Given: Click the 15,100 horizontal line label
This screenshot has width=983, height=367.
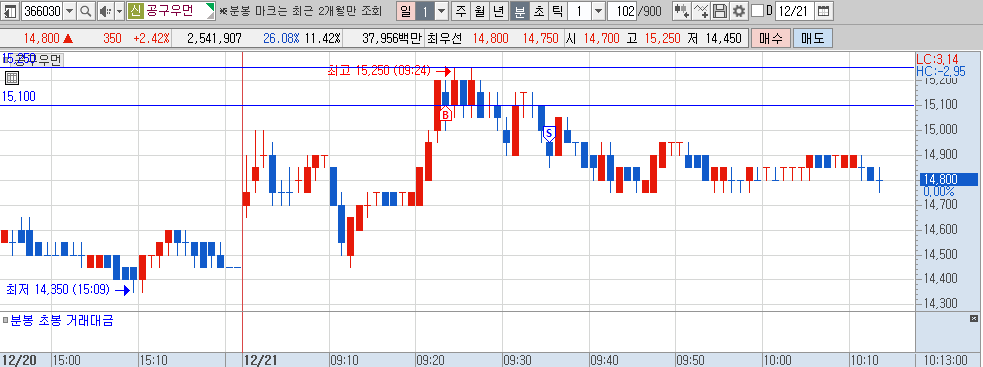Looking at the screenshot, I should (x=19, y=97).
